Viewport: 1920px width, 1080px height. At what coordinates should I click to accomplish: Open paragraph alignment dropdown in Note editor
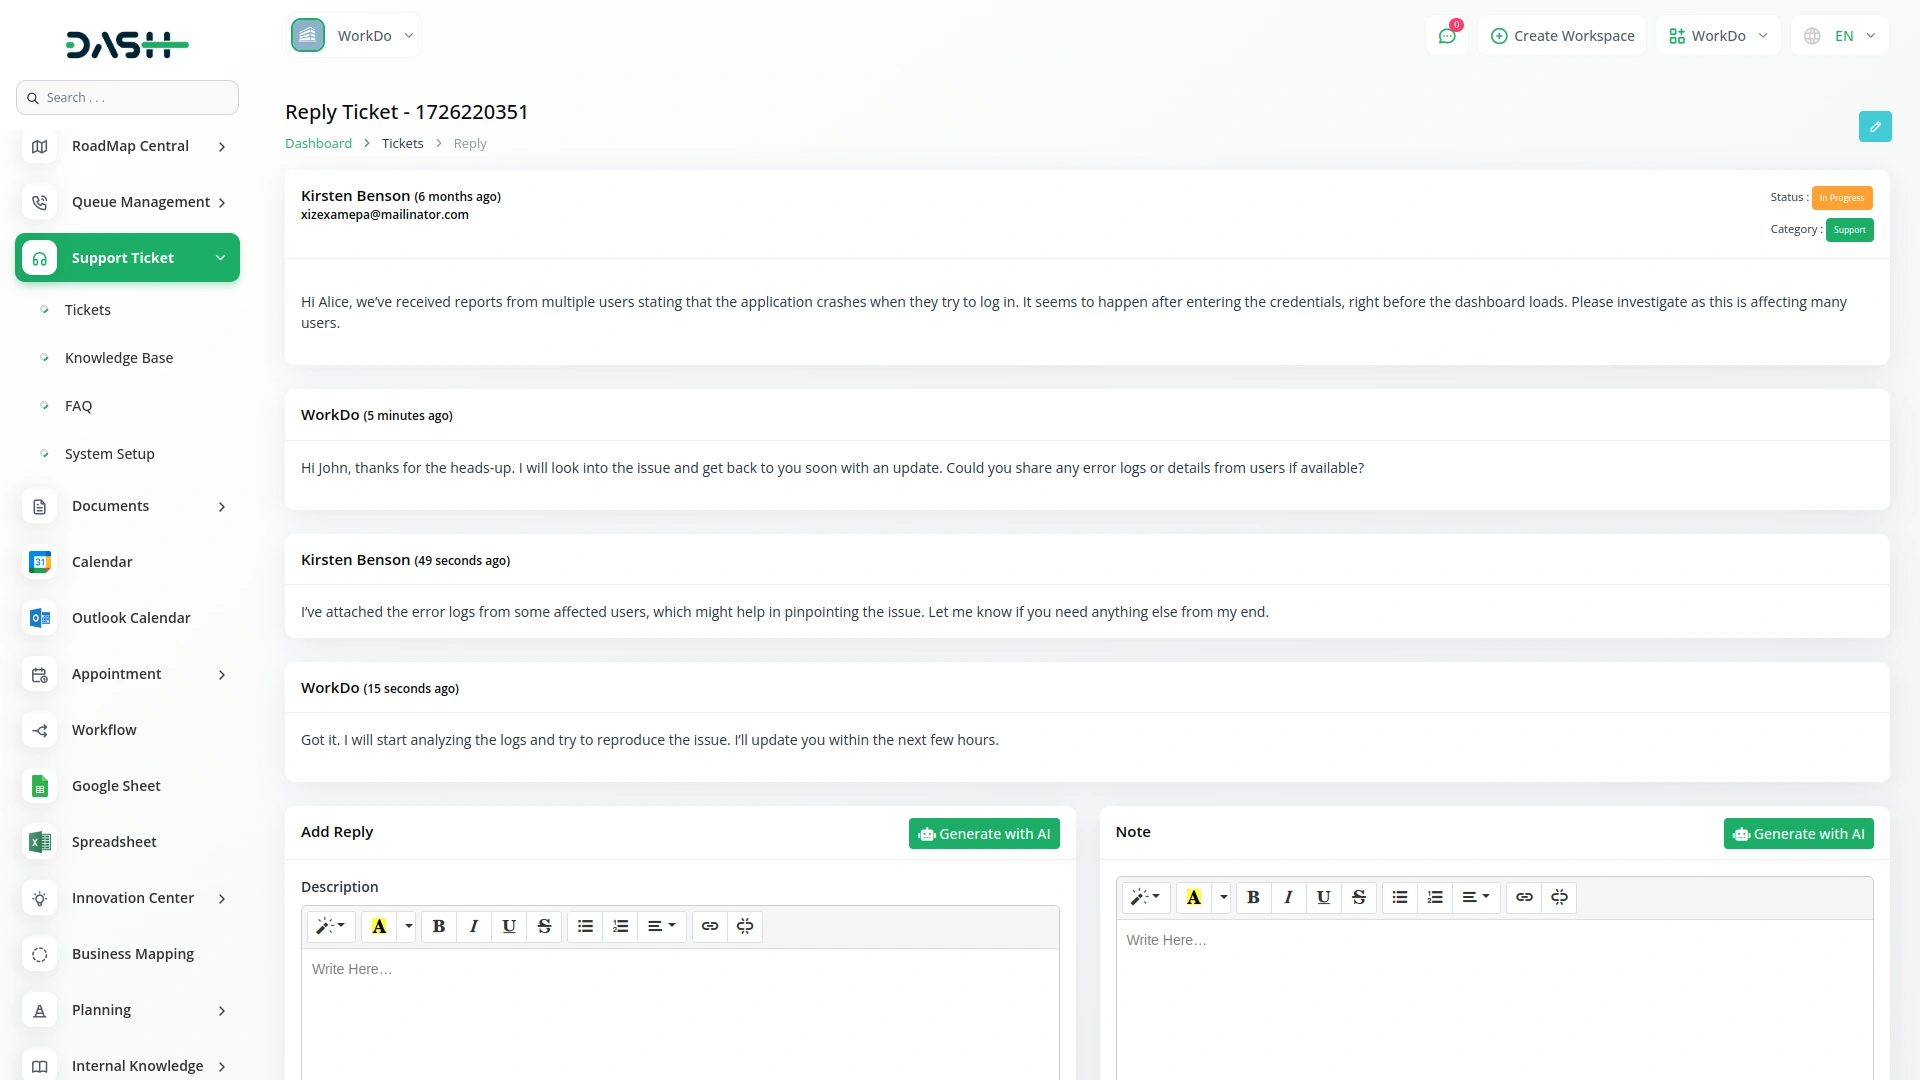pos(1475,897)
